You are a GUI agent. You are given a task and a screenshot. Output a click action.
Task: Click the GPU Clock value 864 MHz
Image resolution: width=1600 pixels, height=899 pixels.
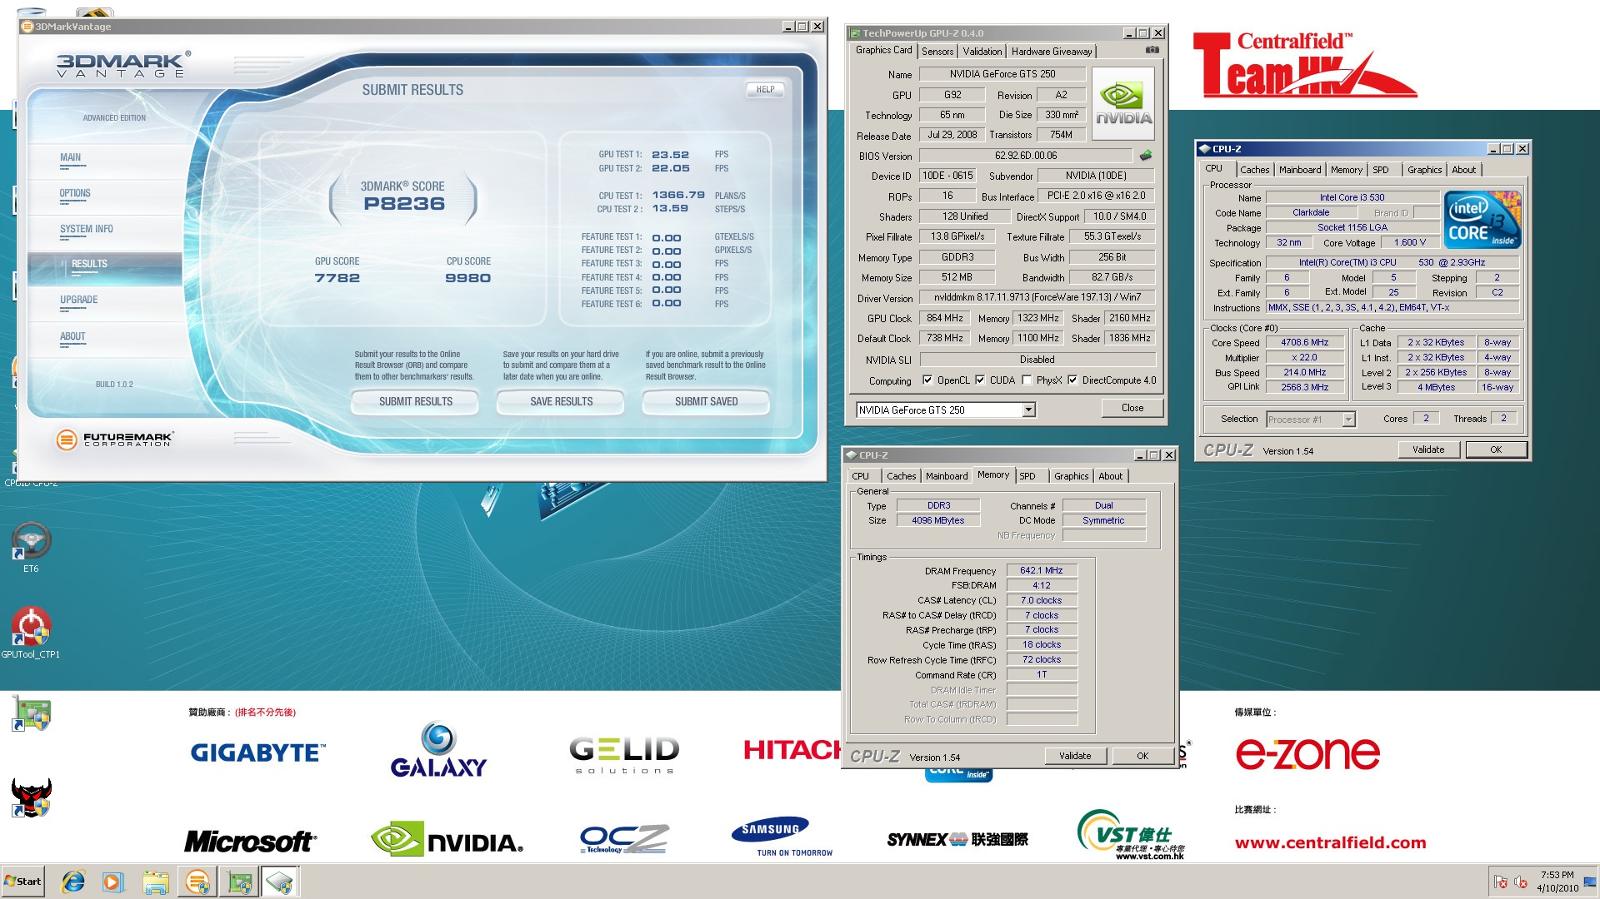click(944, 318)
